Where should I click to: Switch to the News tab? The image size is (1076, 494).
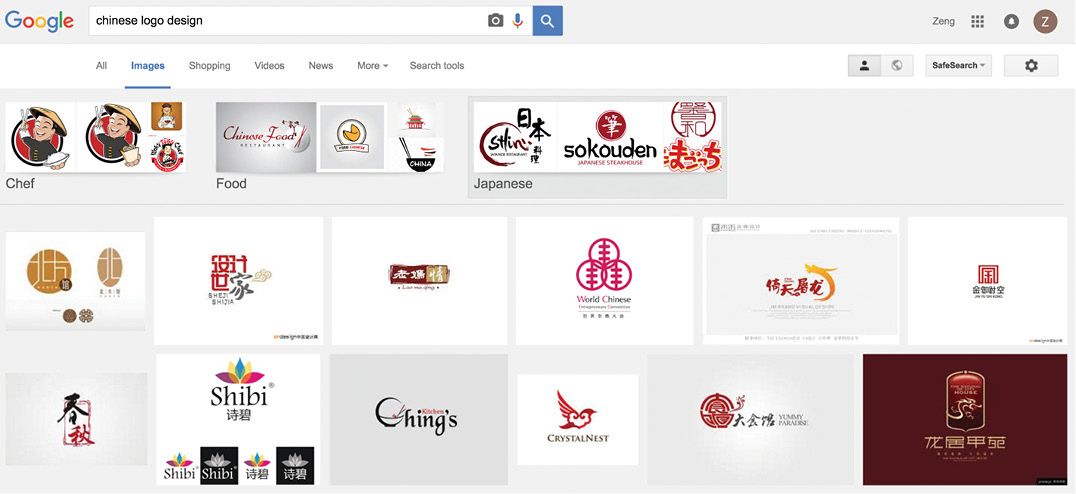(320, 66)
